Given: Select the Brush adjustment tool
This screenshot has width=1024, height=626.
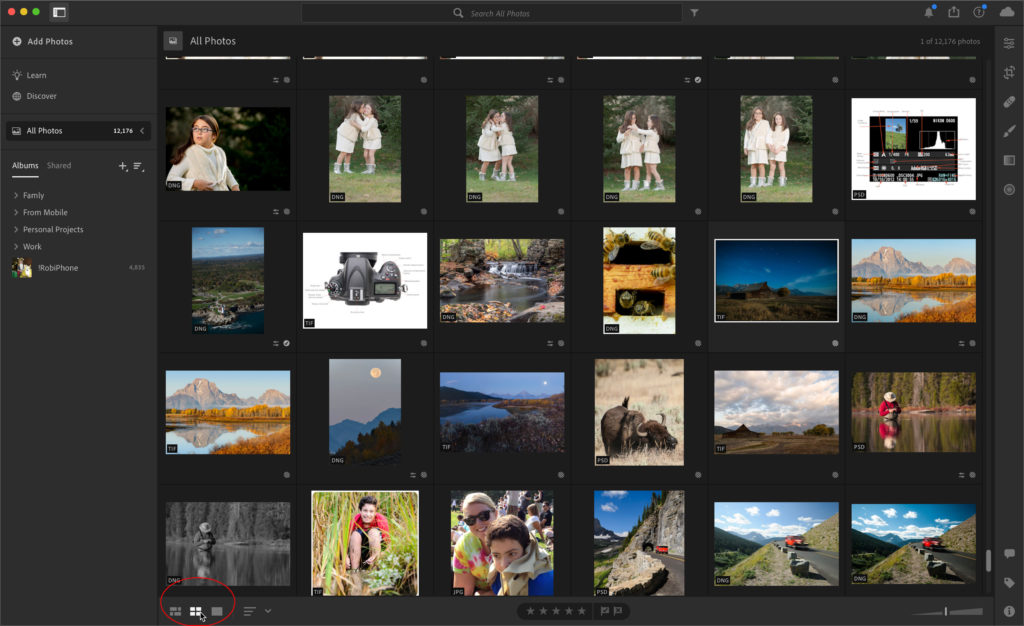Looking at the screenshot, I should click(x=1009, y=131).
